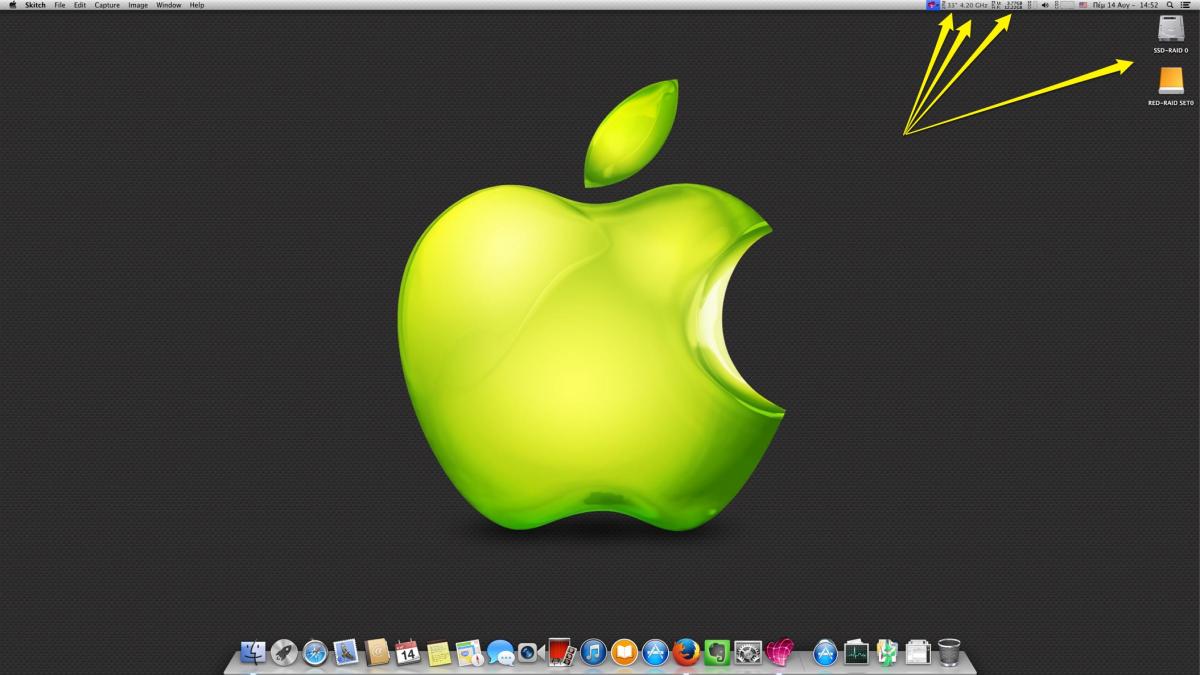Open iTunes music note icon

593,653
